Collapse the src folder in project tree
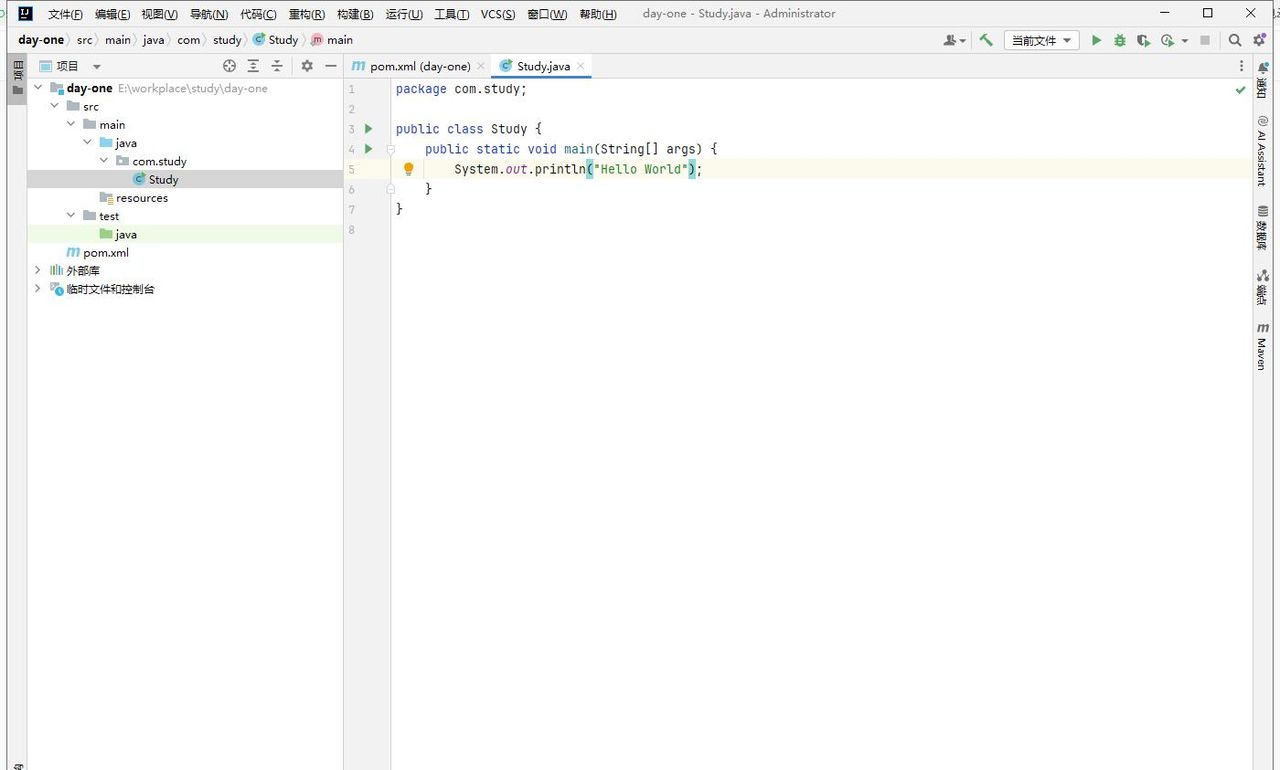Screen dimensions: 1280x770 (55, 106)
